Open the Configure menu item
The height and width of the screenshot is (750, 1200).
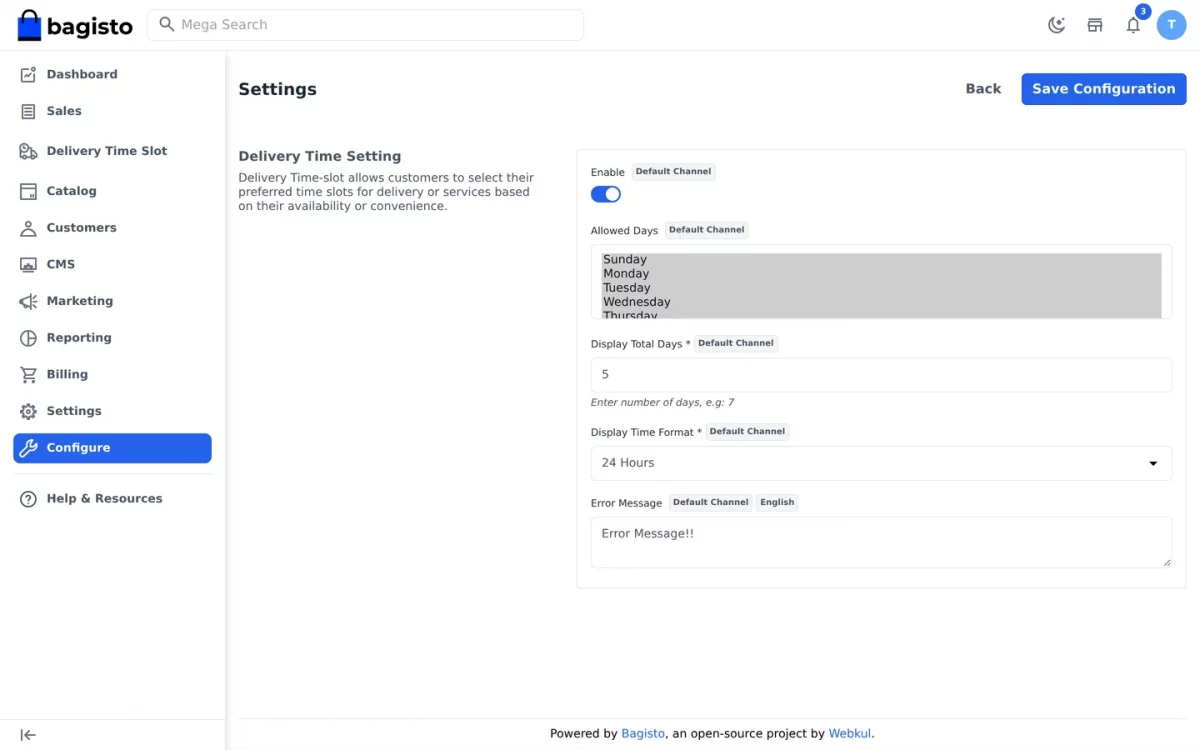pyautogui.click(x=112, y=448)
